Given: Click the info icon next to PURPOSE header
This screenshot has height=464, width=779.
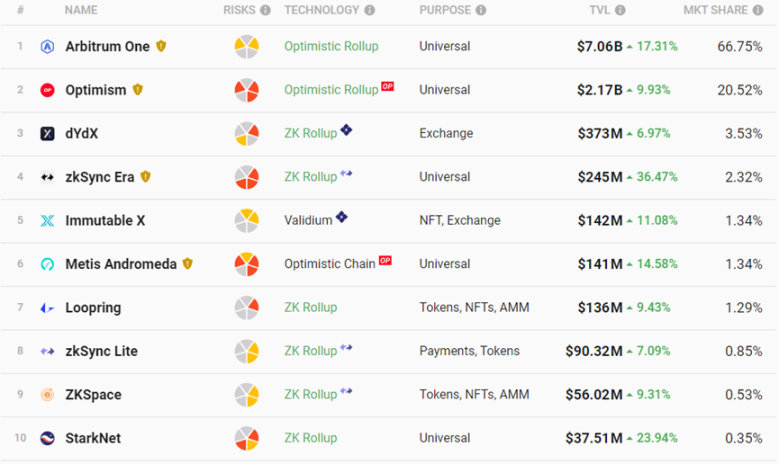Looking at the screenshot, I should pyautogui.click(x=481, y=10).
